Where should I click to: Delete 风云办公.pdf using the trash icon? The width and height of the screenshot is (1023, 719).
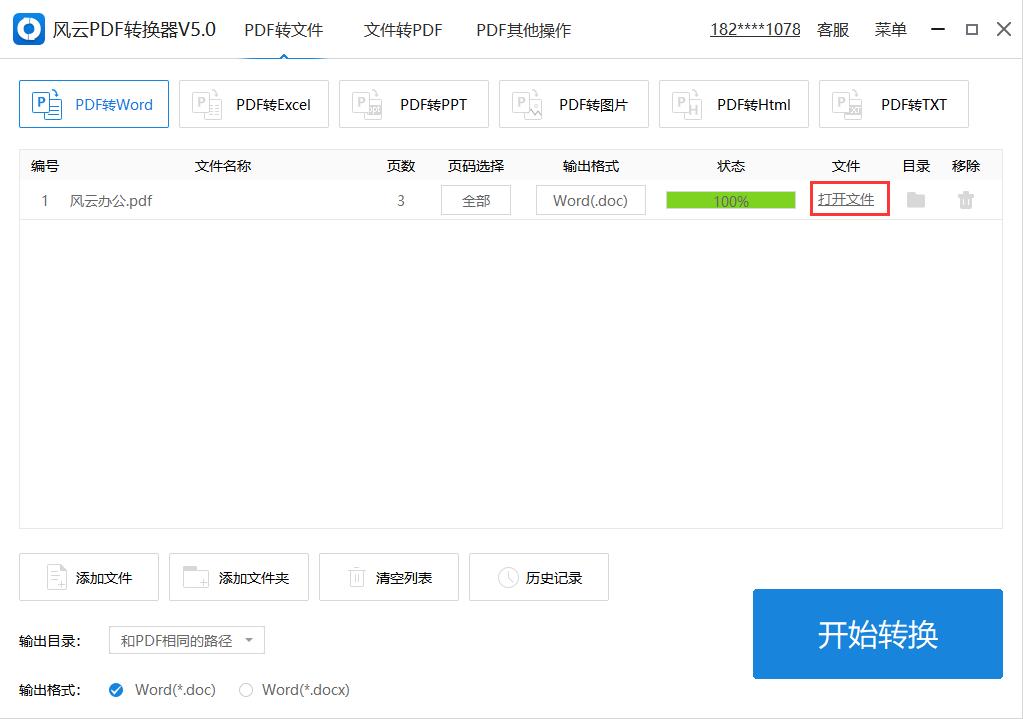pos(964,200)
